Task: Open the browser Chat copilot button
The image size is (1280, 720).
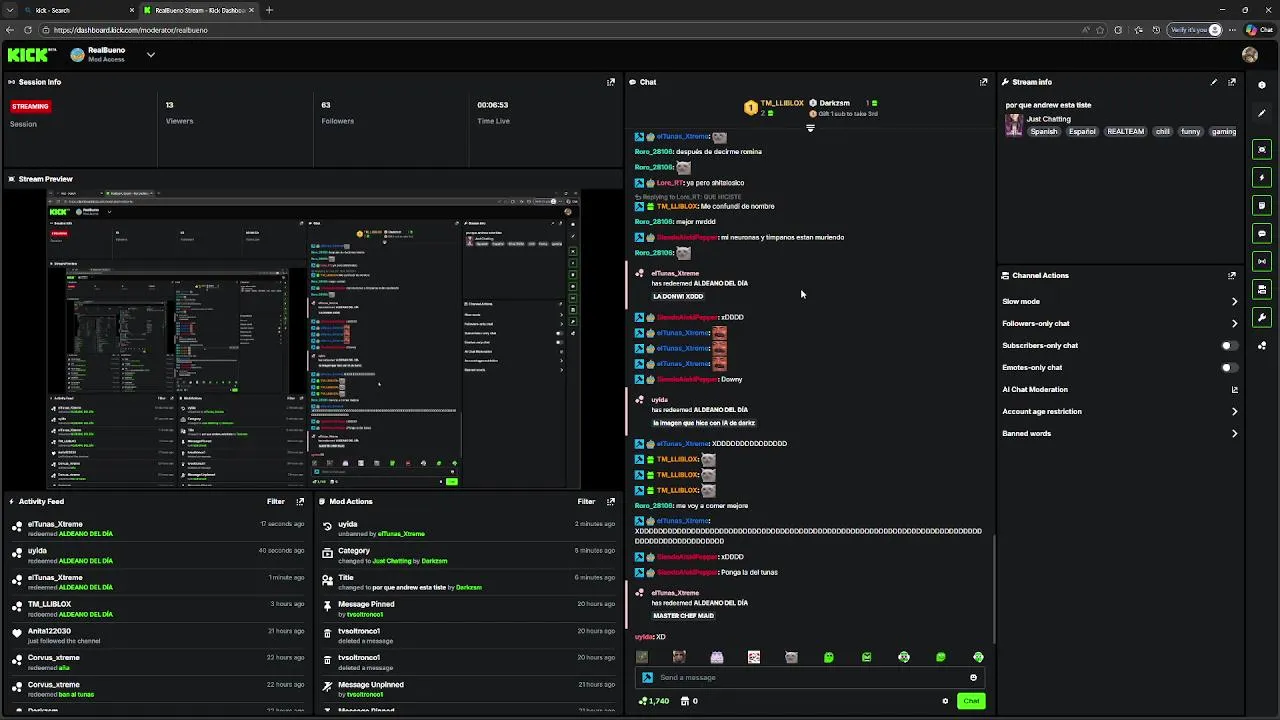Action: tap(1258, 30)
